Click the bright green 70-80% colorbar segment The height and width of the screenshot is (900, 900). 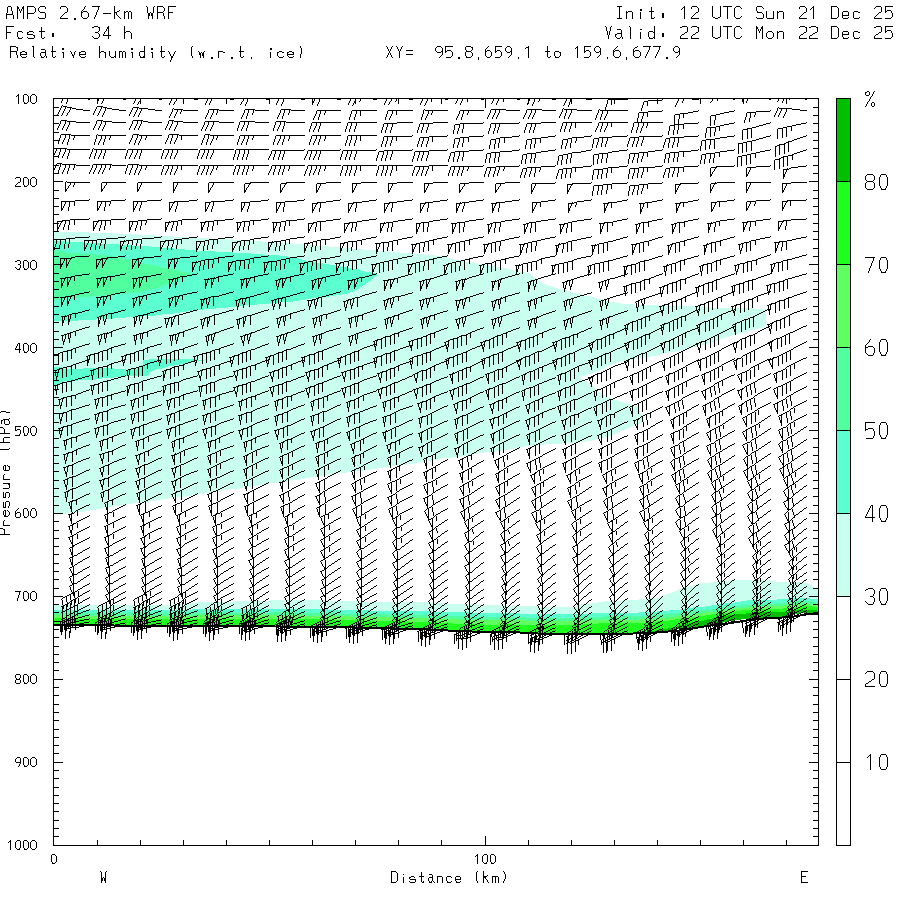point(843,223)
